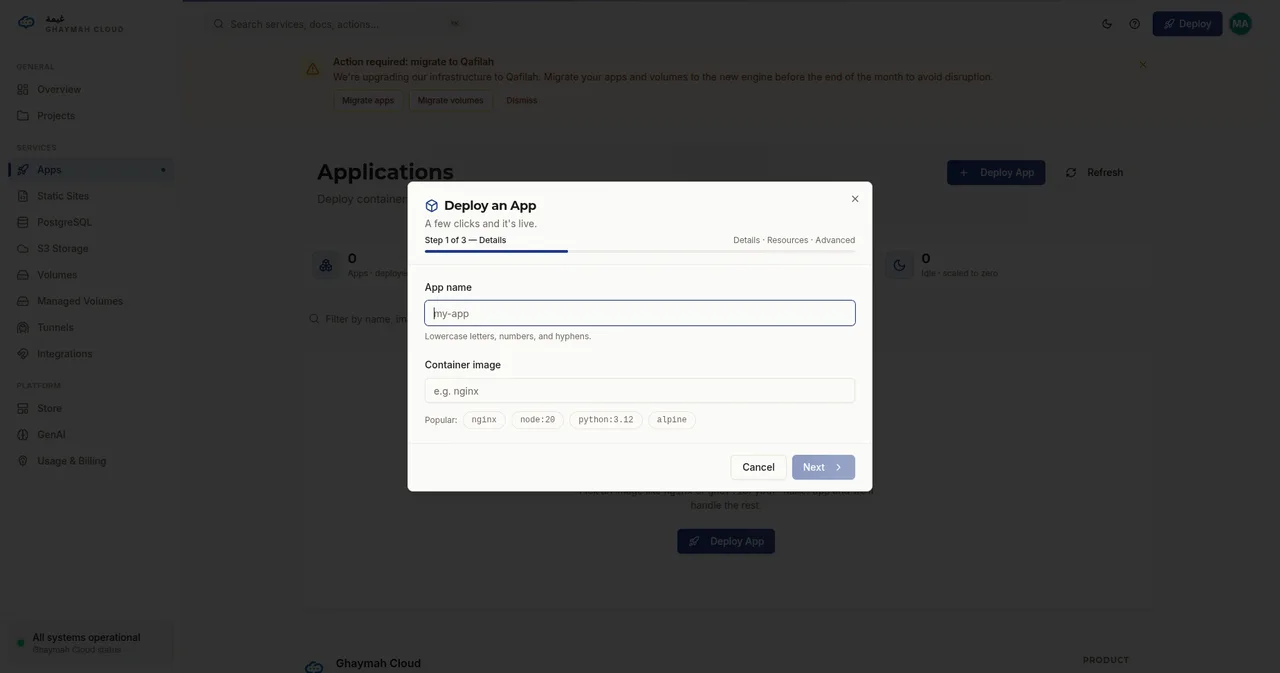Click the Volumes sidebar icon
1280x673 pixels.
(23, 275)
